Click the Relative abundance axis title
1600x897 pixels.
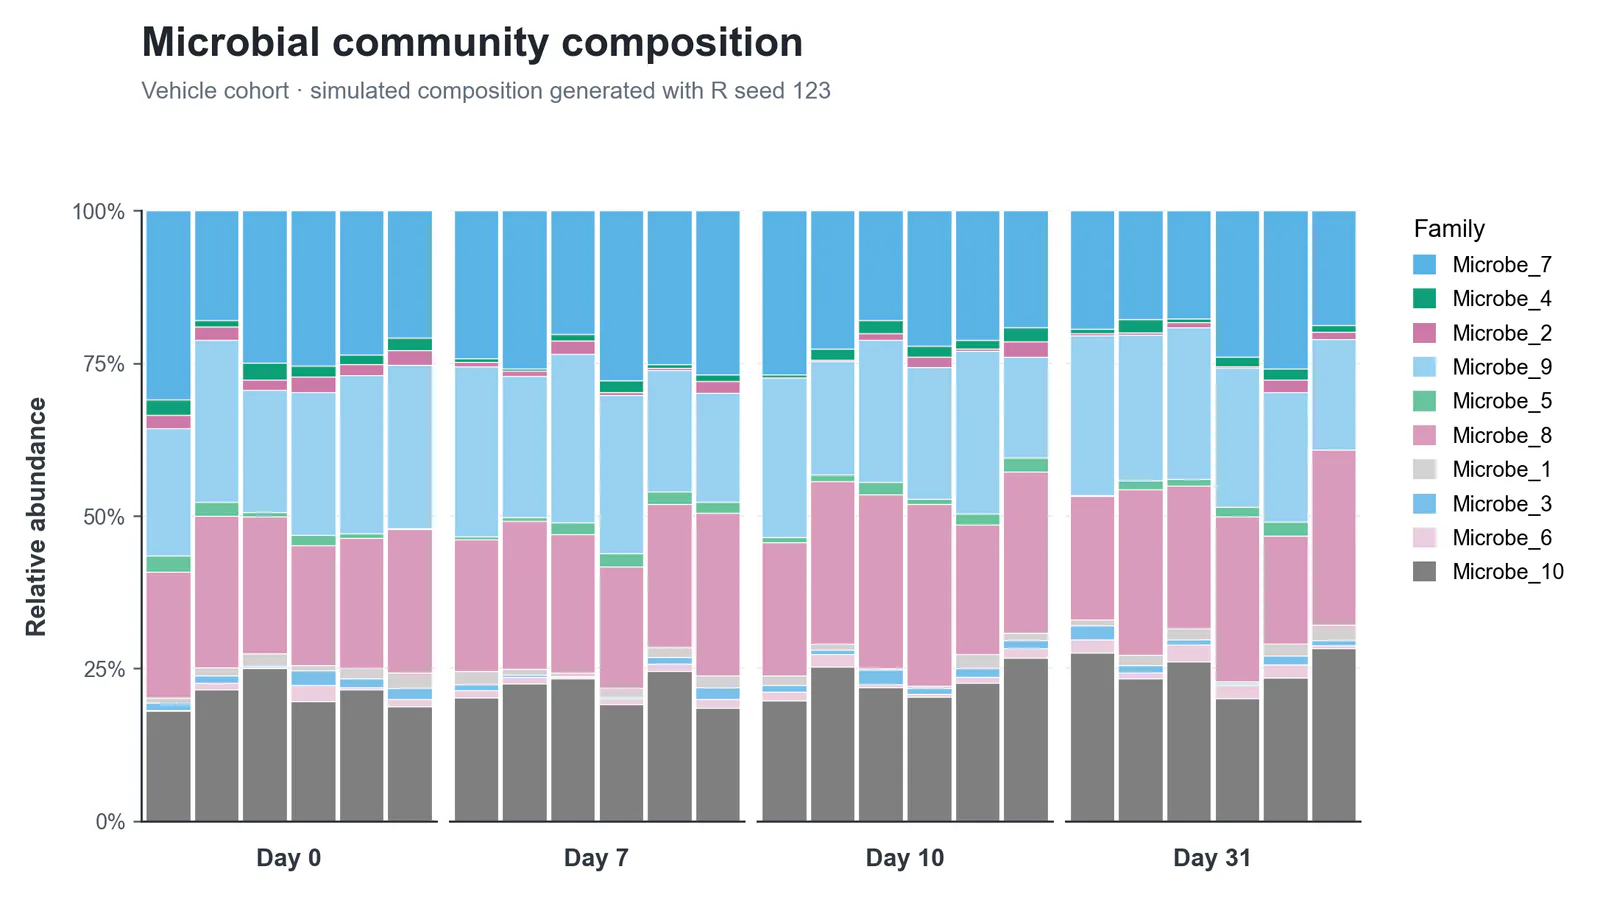36,517
